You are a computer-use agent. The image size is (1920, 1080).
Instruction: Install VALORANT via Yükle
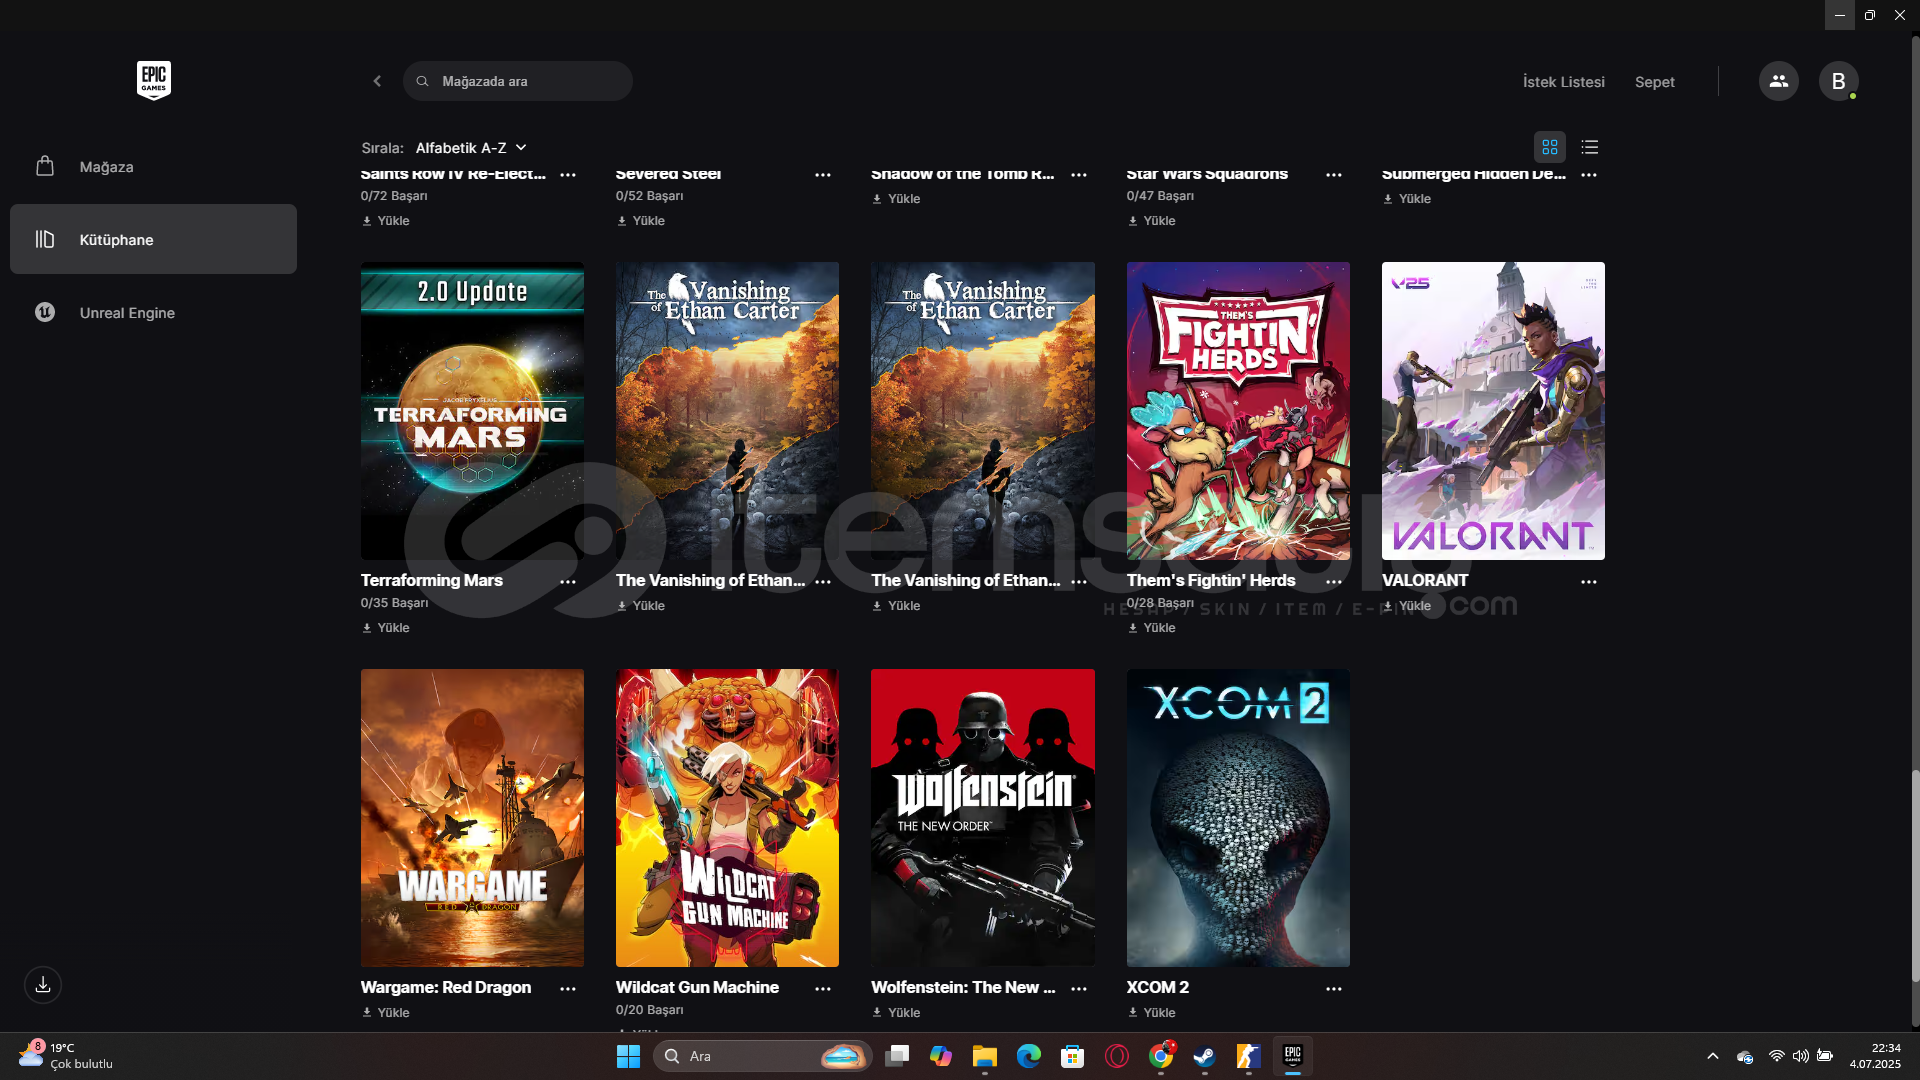pos(1407,606)
